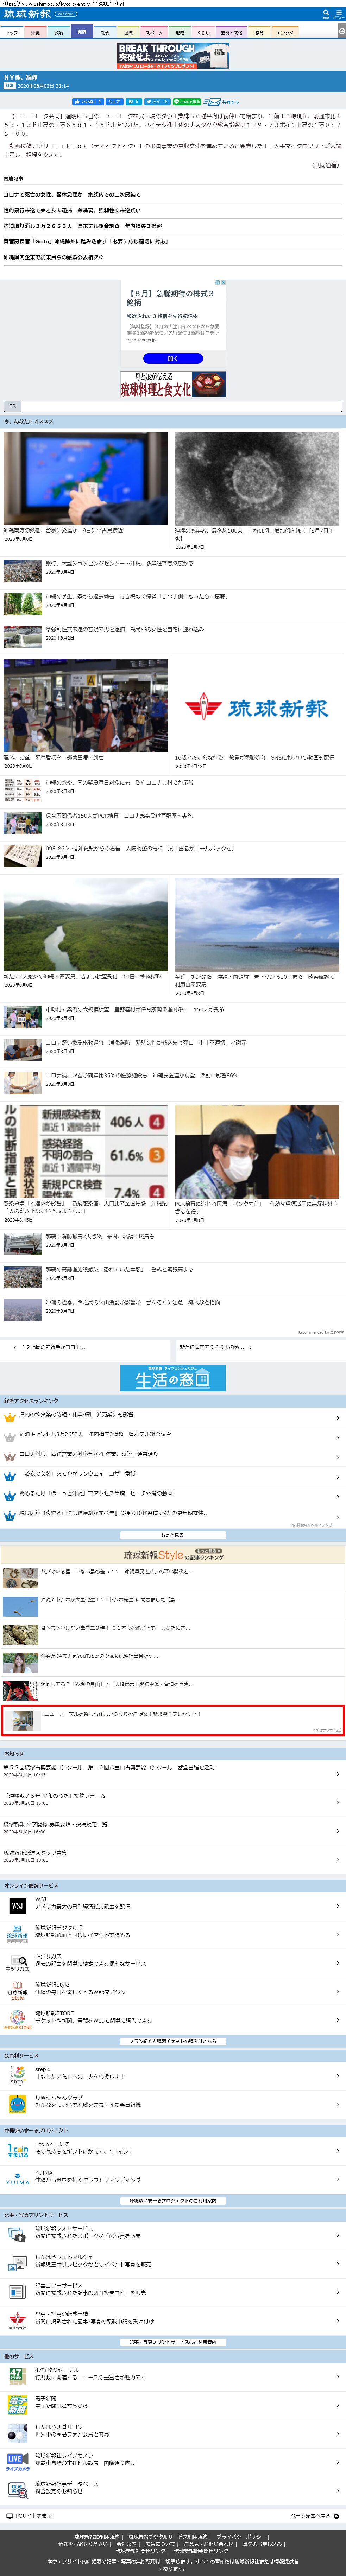Go to next article with the right chevron

coord(250,1347)
